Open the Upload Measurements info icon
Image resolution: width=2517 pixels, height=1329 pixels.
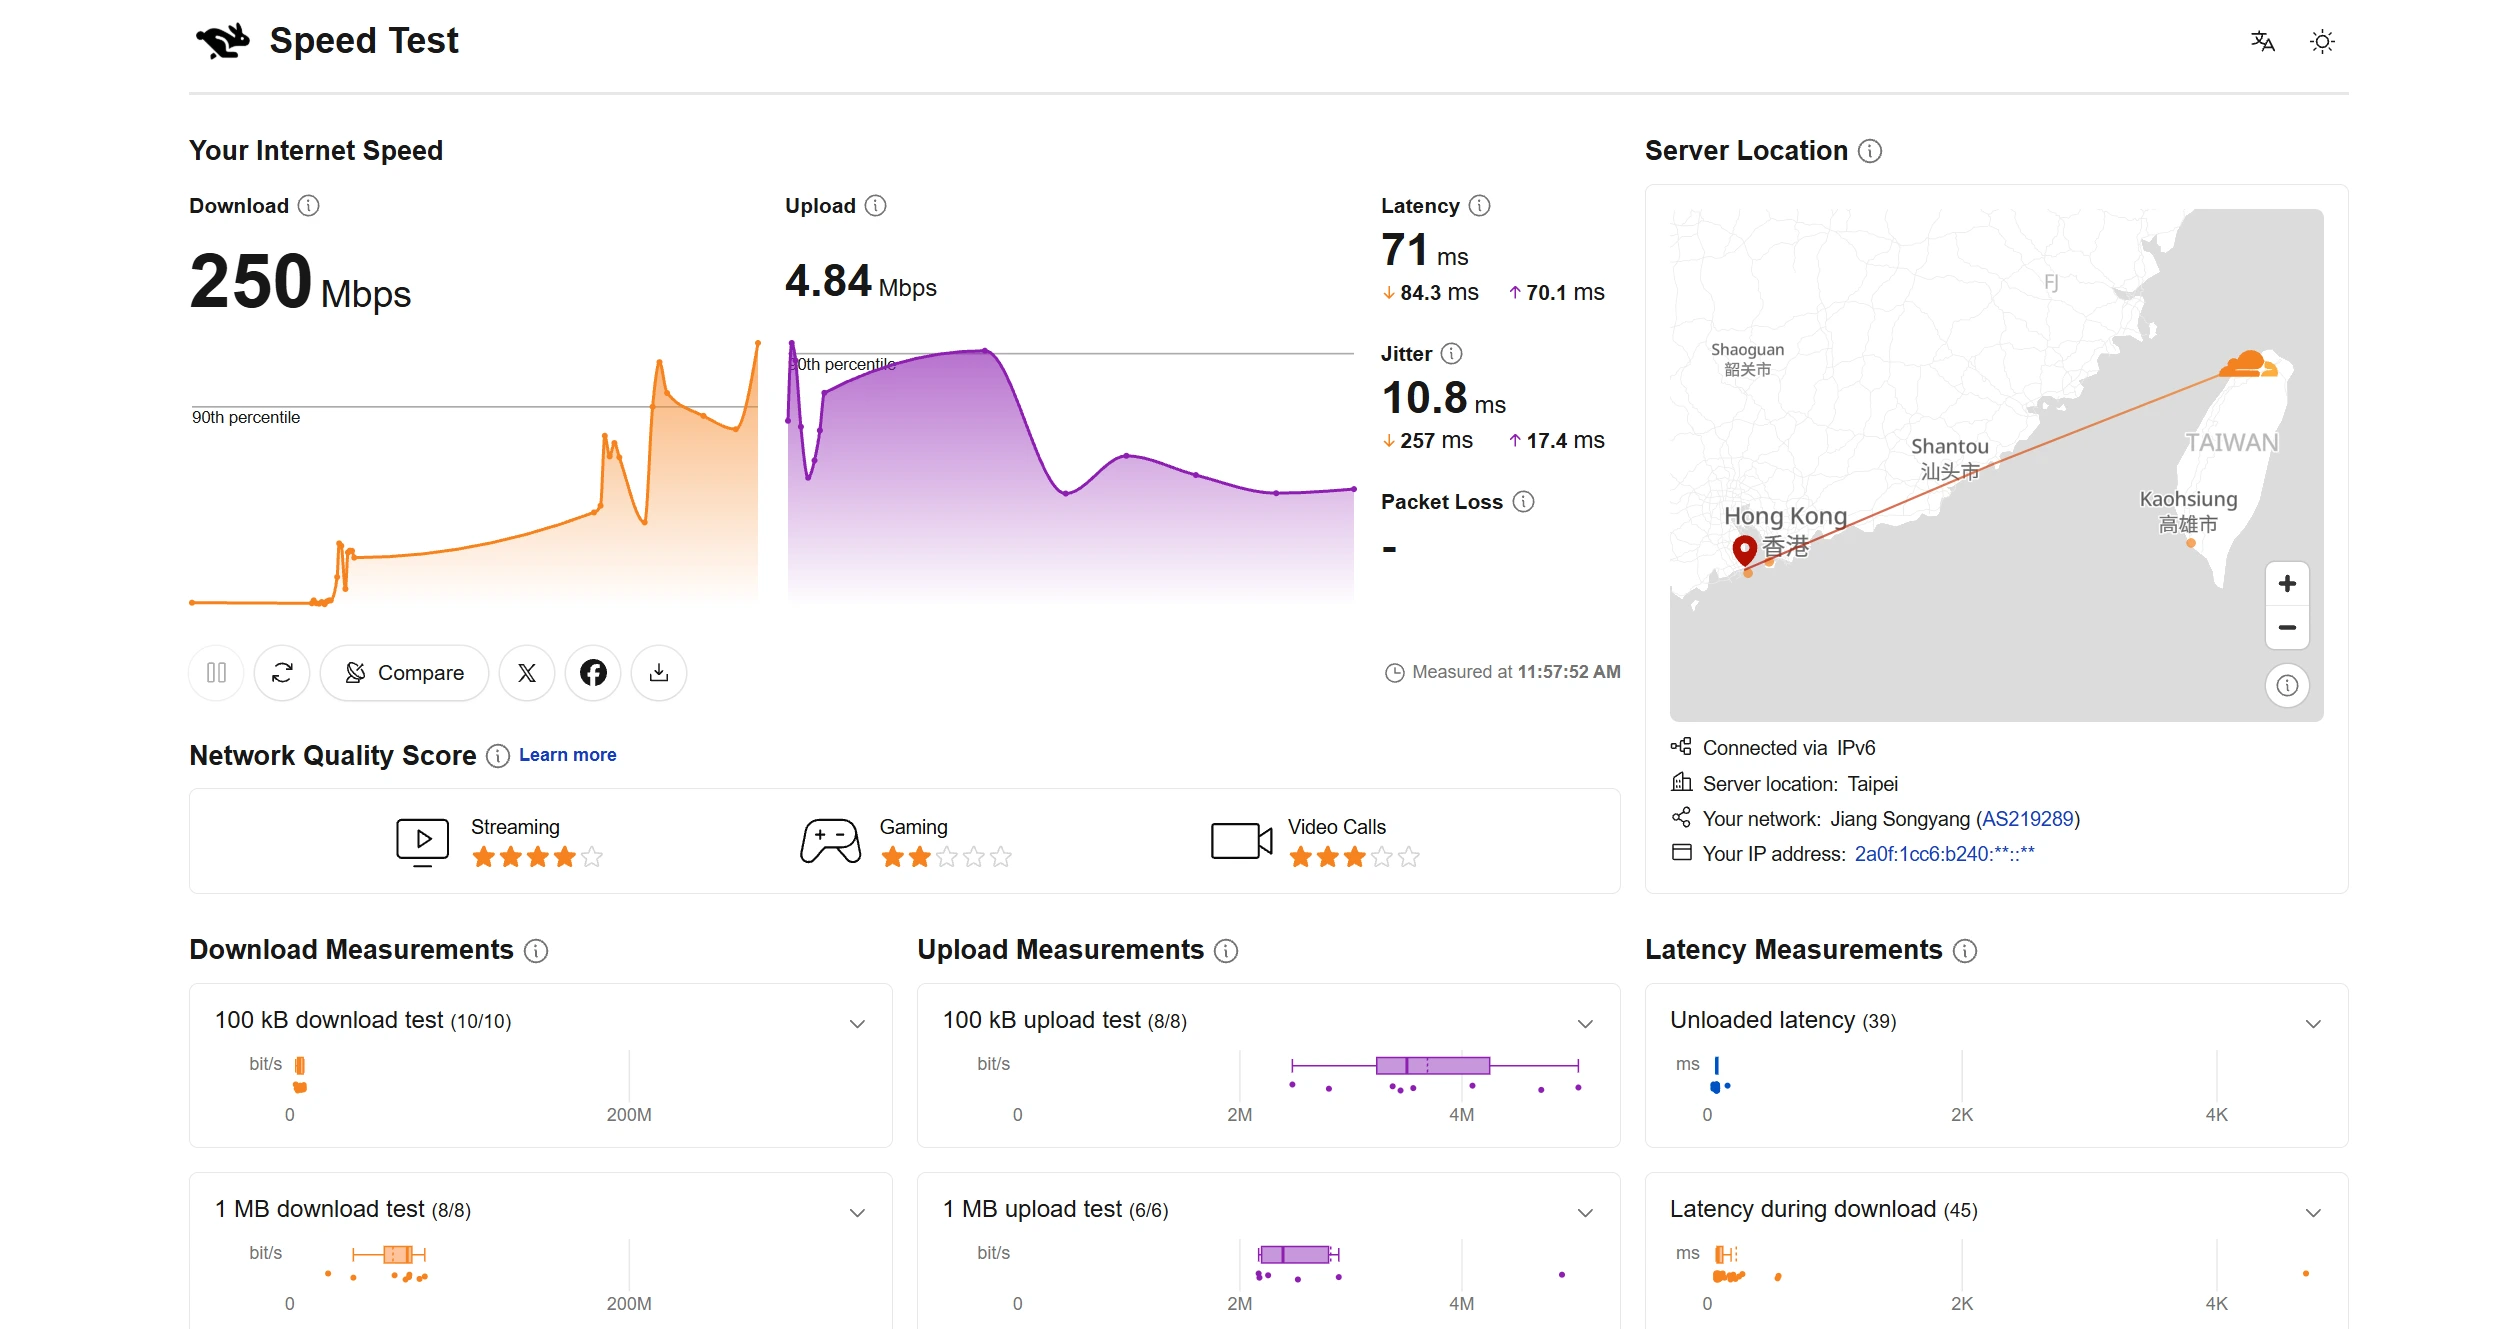point(1226,951)
